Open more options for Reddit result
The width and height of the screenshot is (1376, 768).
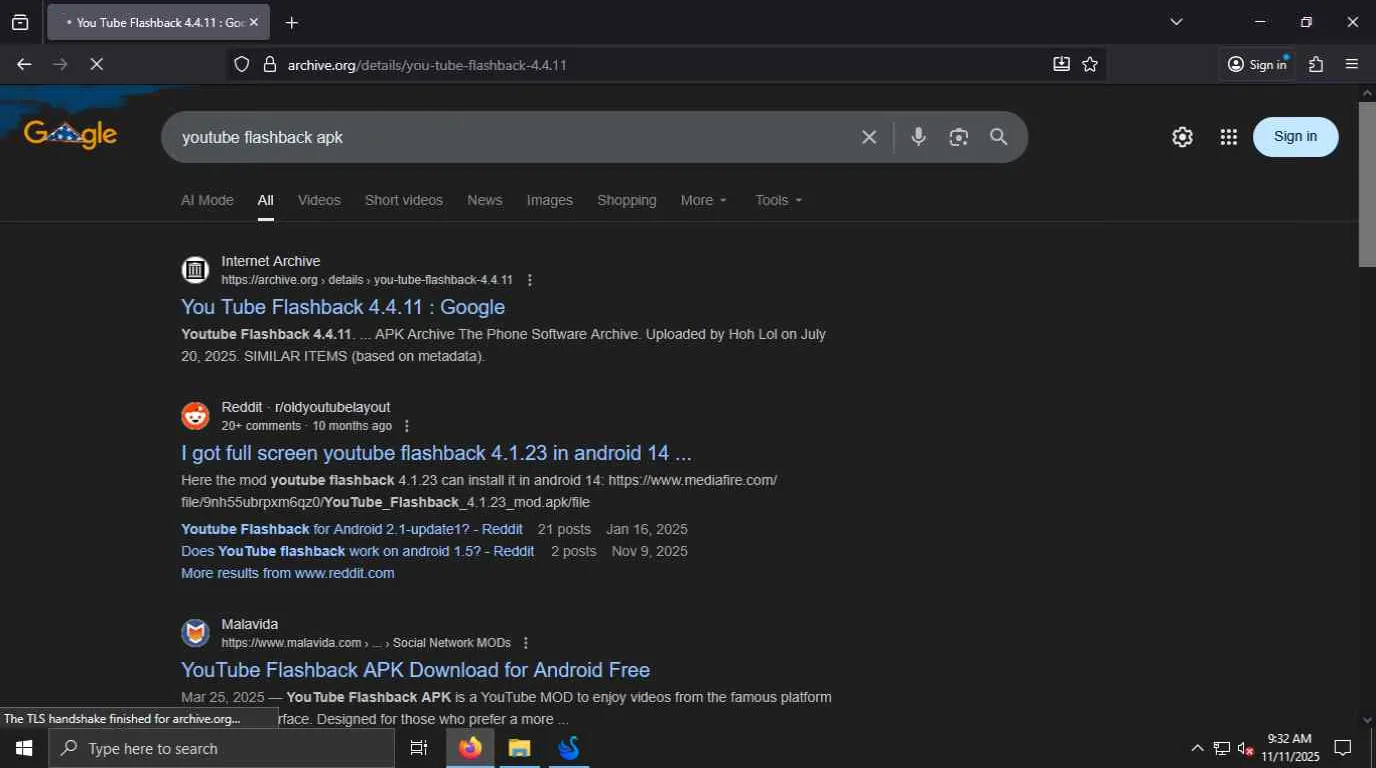(x=406, y=426)
